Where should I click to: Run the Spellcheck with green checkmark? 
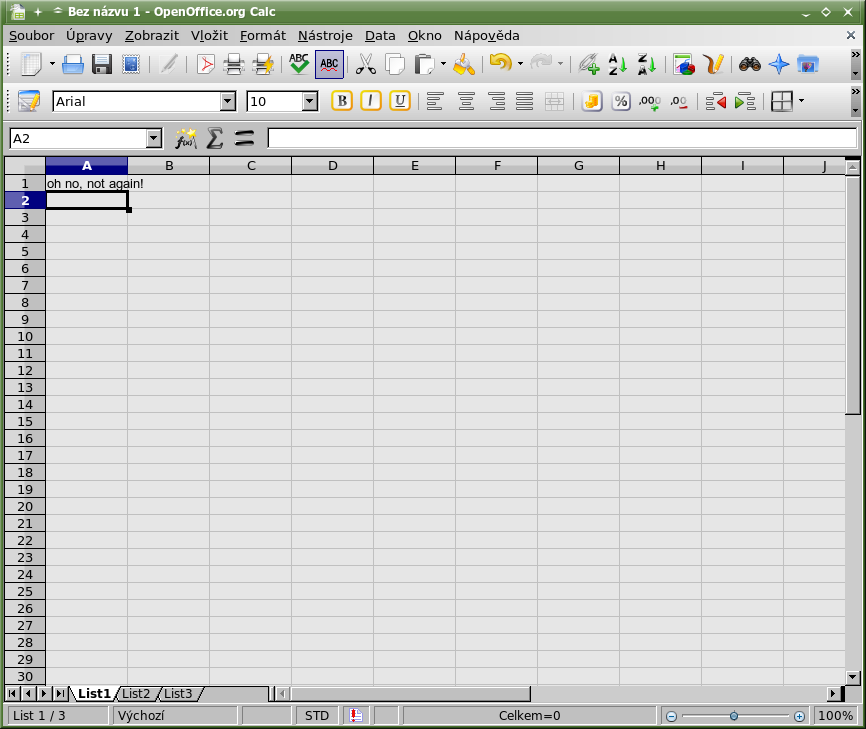(x=299, y=65)
